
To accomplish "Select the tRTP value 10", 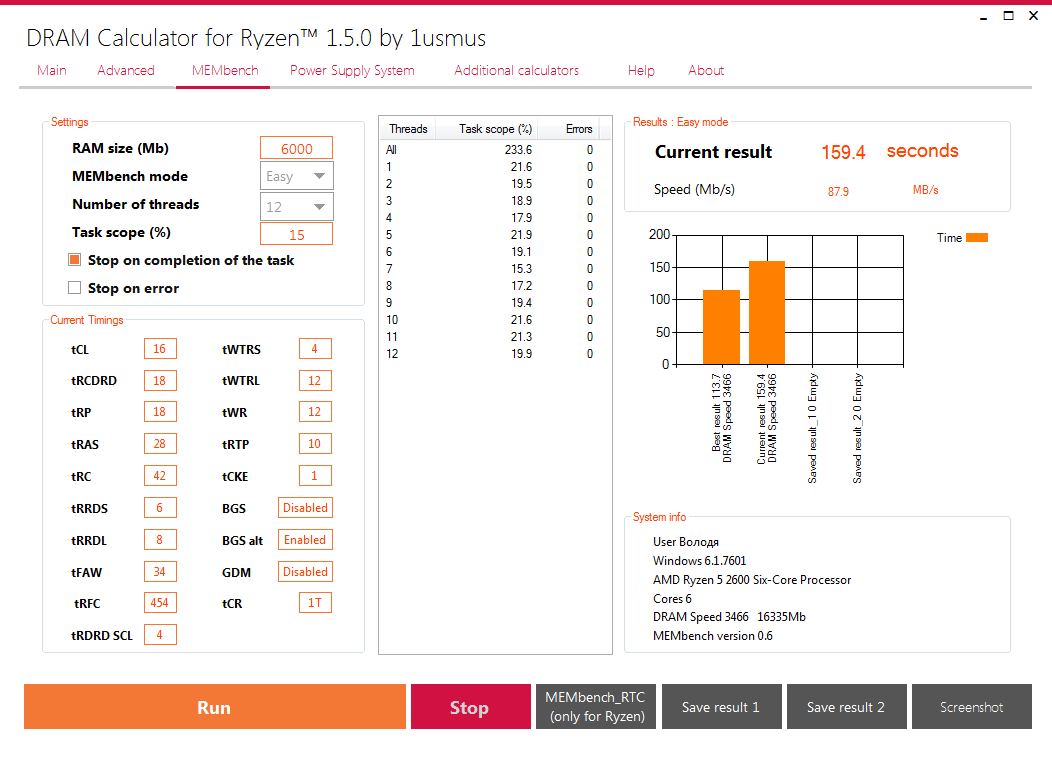I will point(315,444).
